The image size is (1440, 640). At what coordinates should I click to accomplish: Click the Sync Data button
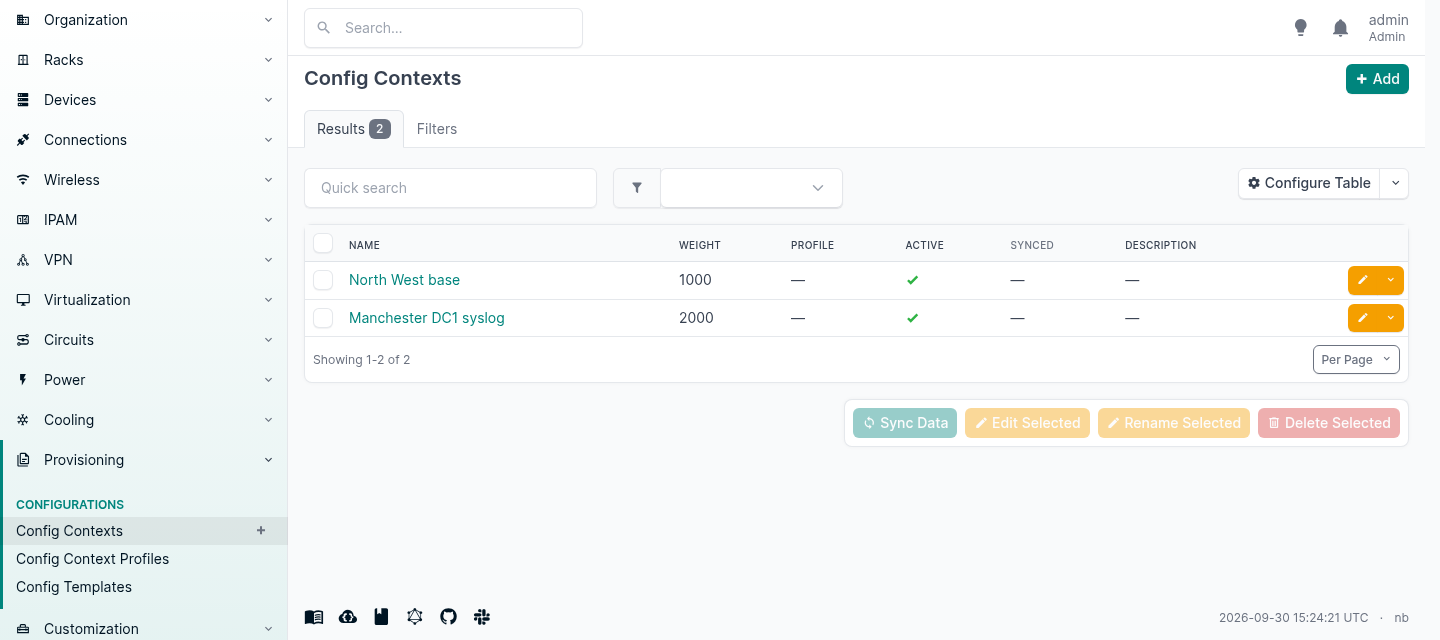[x=905, y=423]
